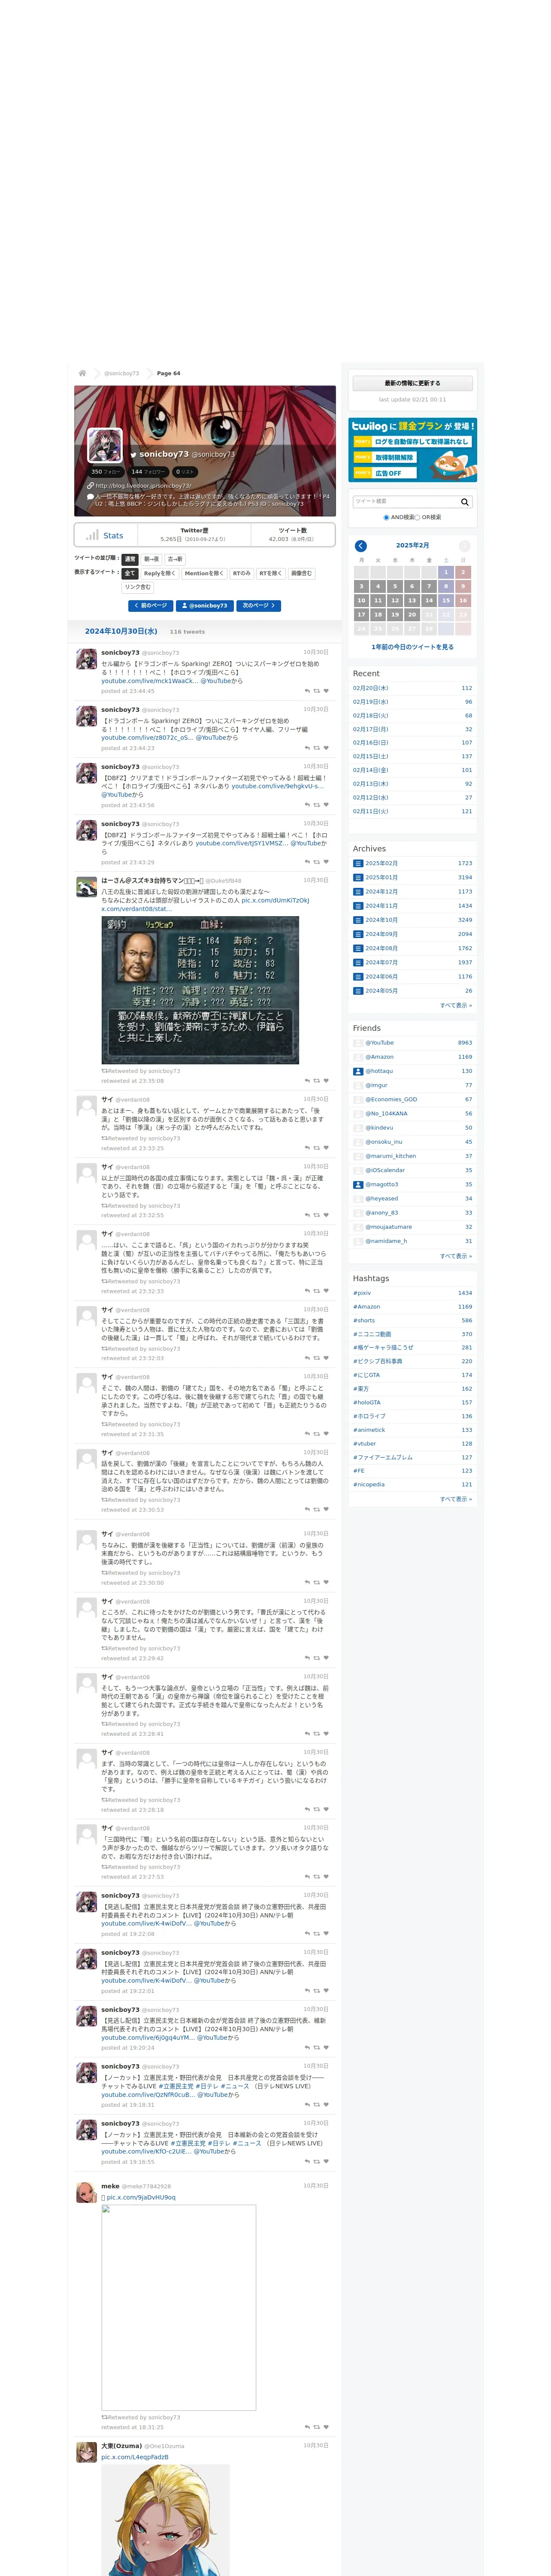
Task: Click @hottaqu avatar icon in Friends
Action: pos(358,1071)
